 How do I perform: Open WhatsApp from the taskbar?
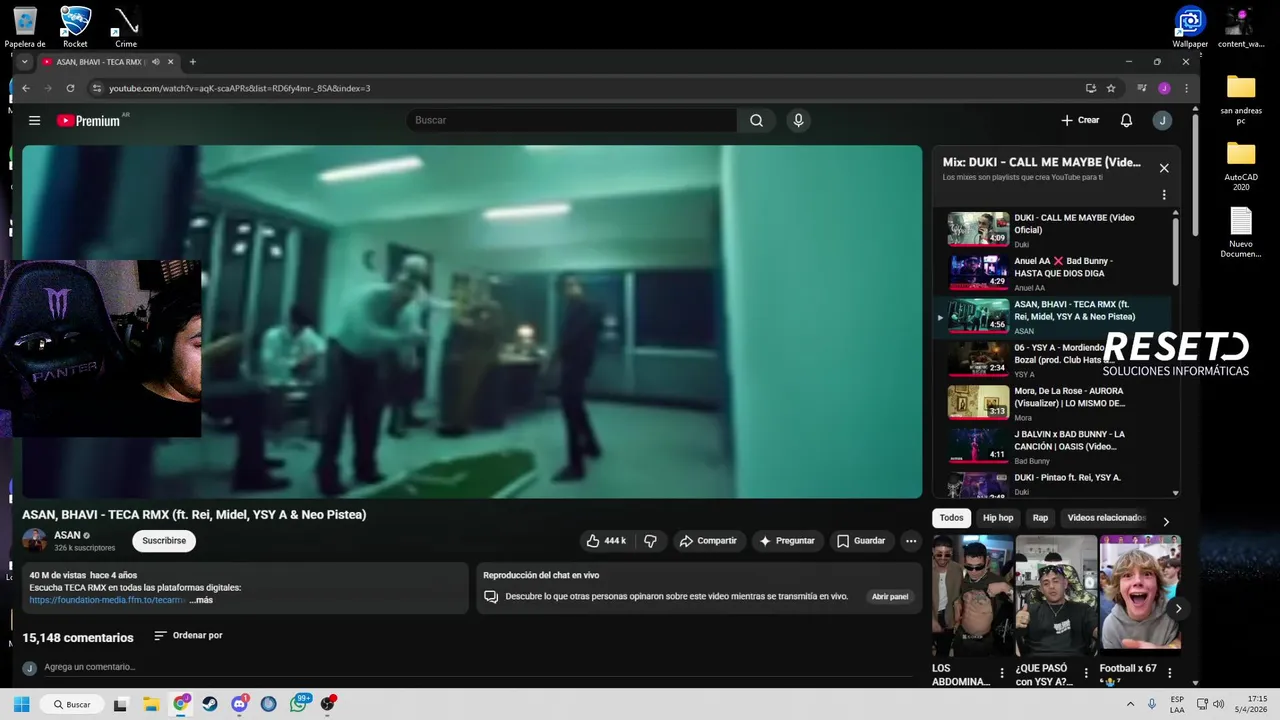coord(299,704)
